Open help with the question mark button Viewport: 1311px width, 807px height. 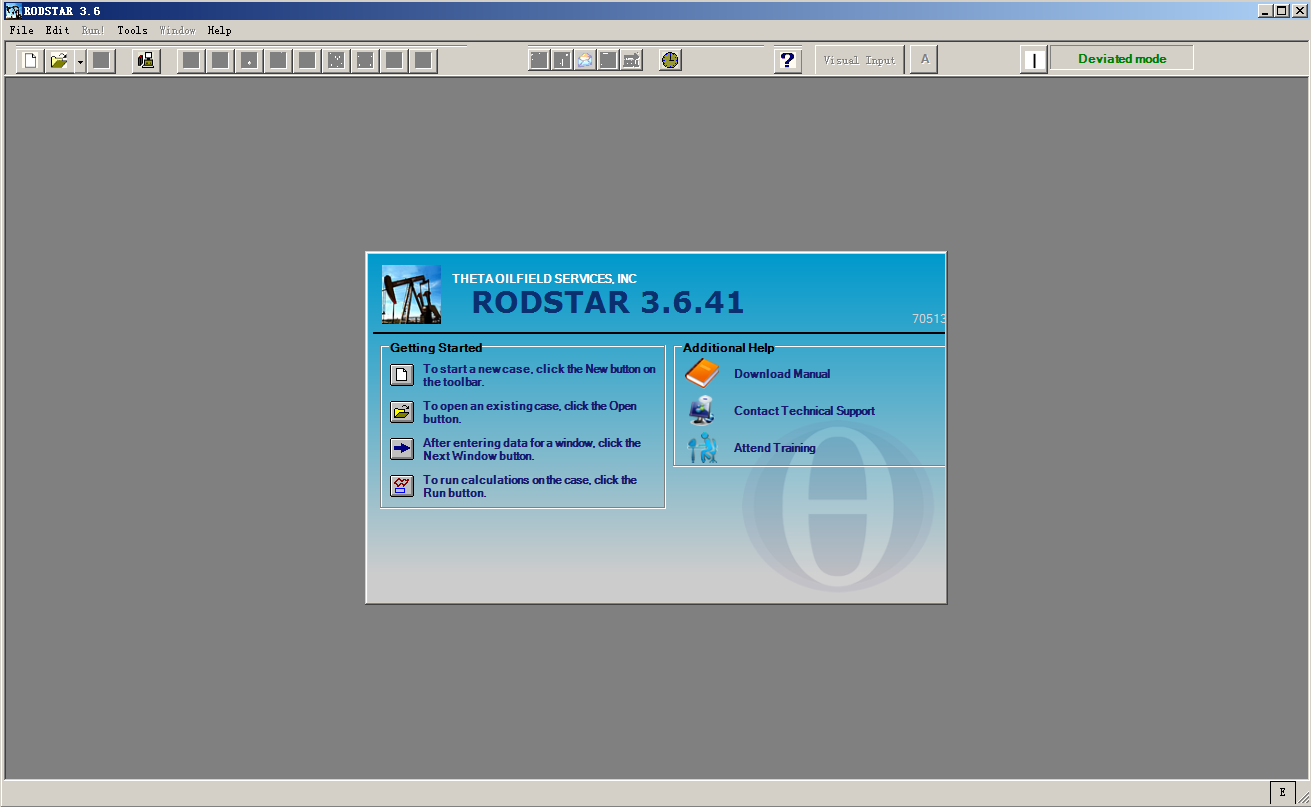coord(788,61)
